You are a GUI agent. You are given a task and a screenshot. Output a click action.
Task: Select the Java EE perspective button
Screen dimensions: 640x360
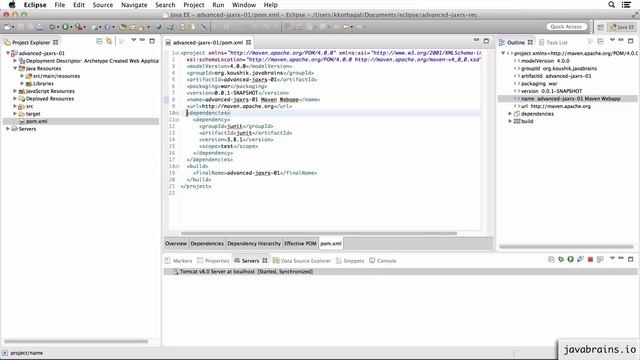click(622, 27)
